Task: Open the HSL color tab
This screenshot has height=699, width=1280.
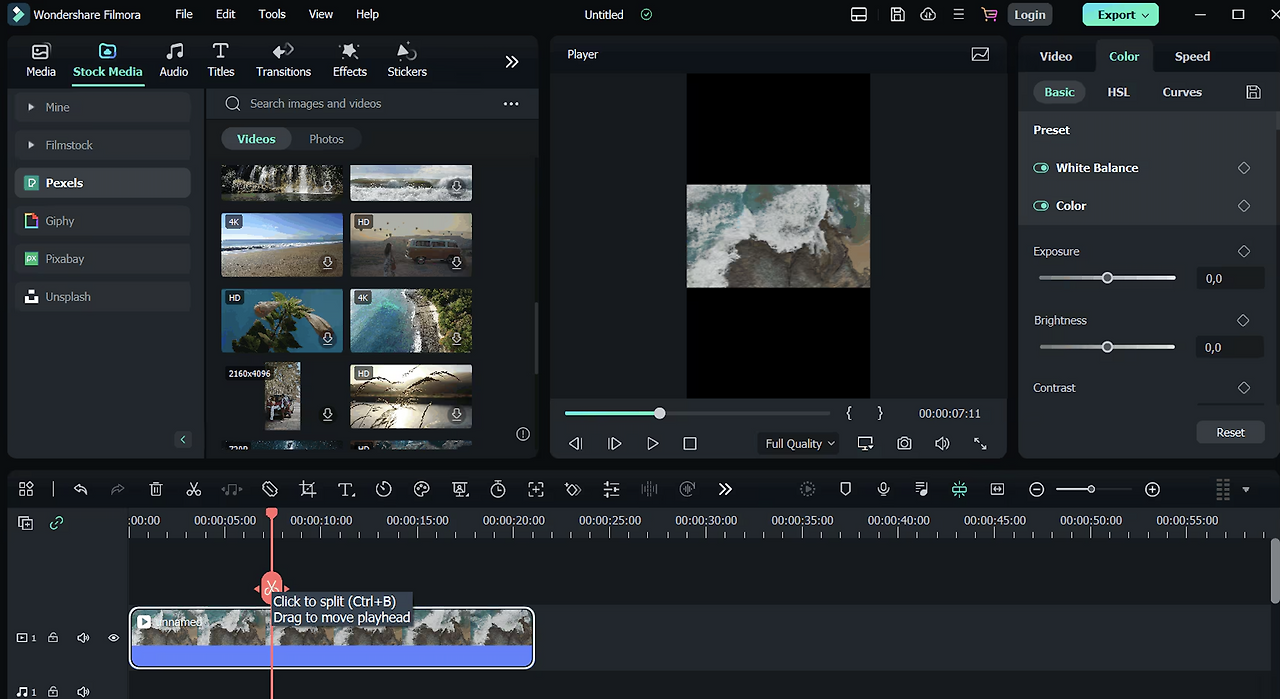Action: 1118,92
